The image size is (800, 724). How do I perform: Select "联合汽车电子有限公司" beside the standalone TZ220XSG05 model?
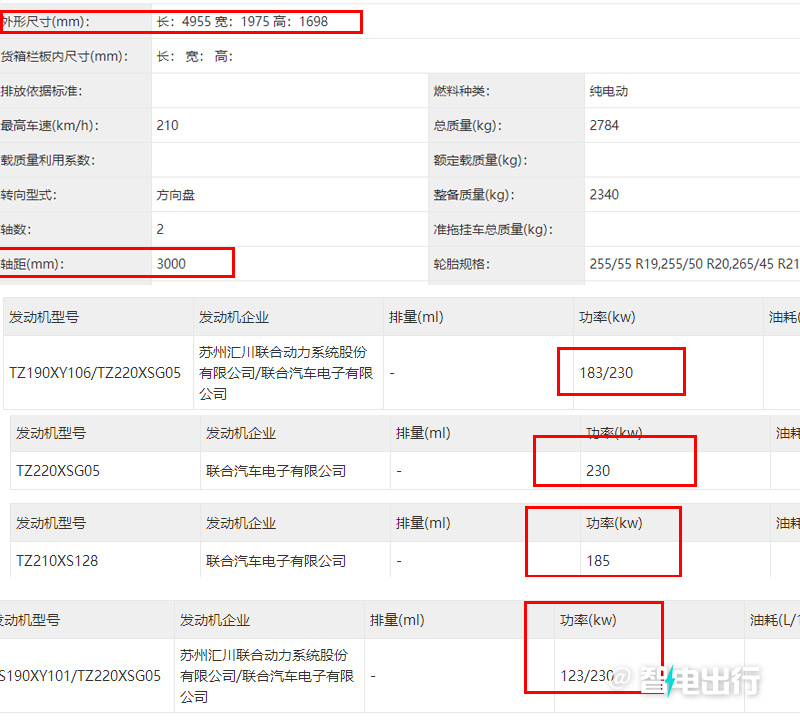click(276, 471)
